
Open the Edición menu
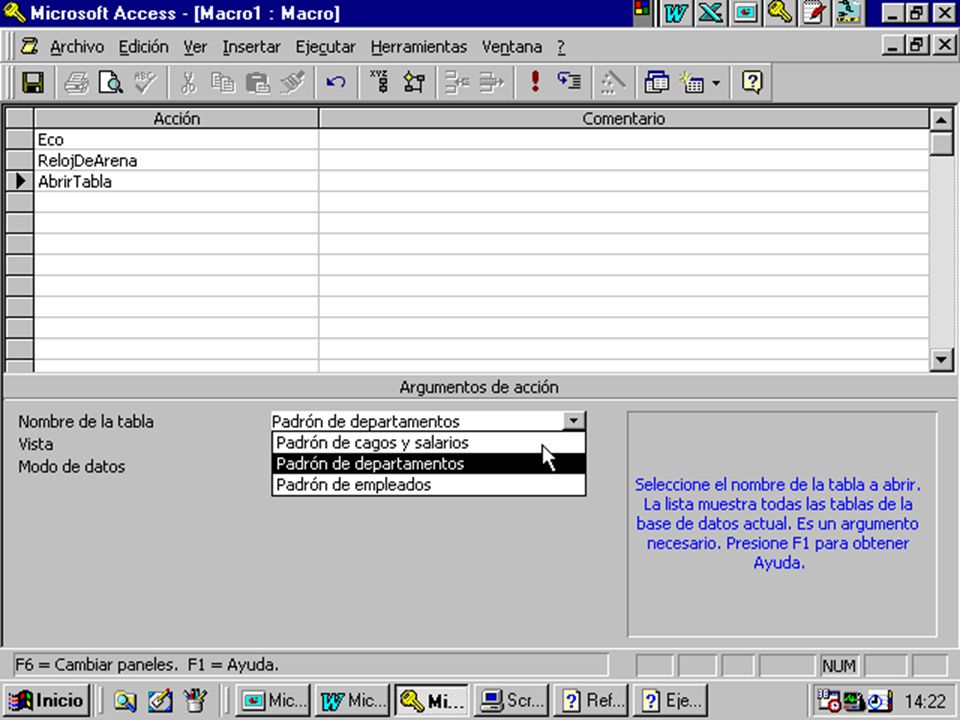(143, 47)
